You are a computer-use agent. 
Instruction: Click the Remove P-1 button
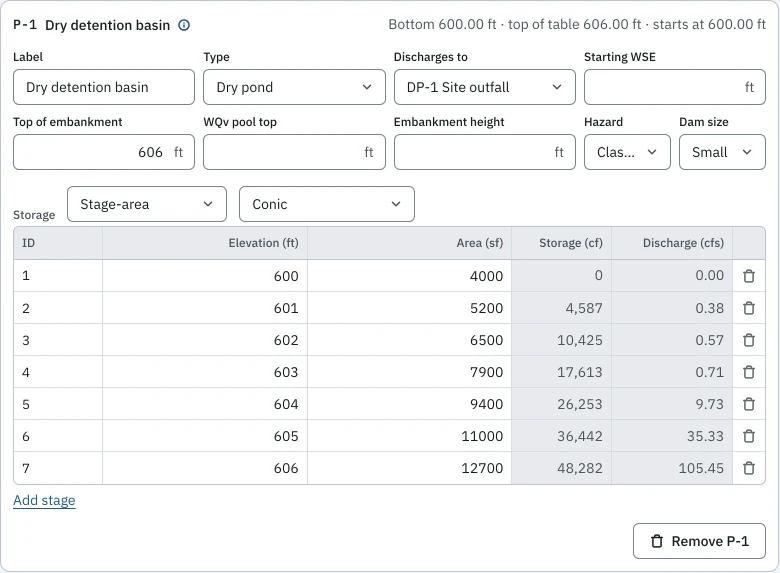coord(699,541)
